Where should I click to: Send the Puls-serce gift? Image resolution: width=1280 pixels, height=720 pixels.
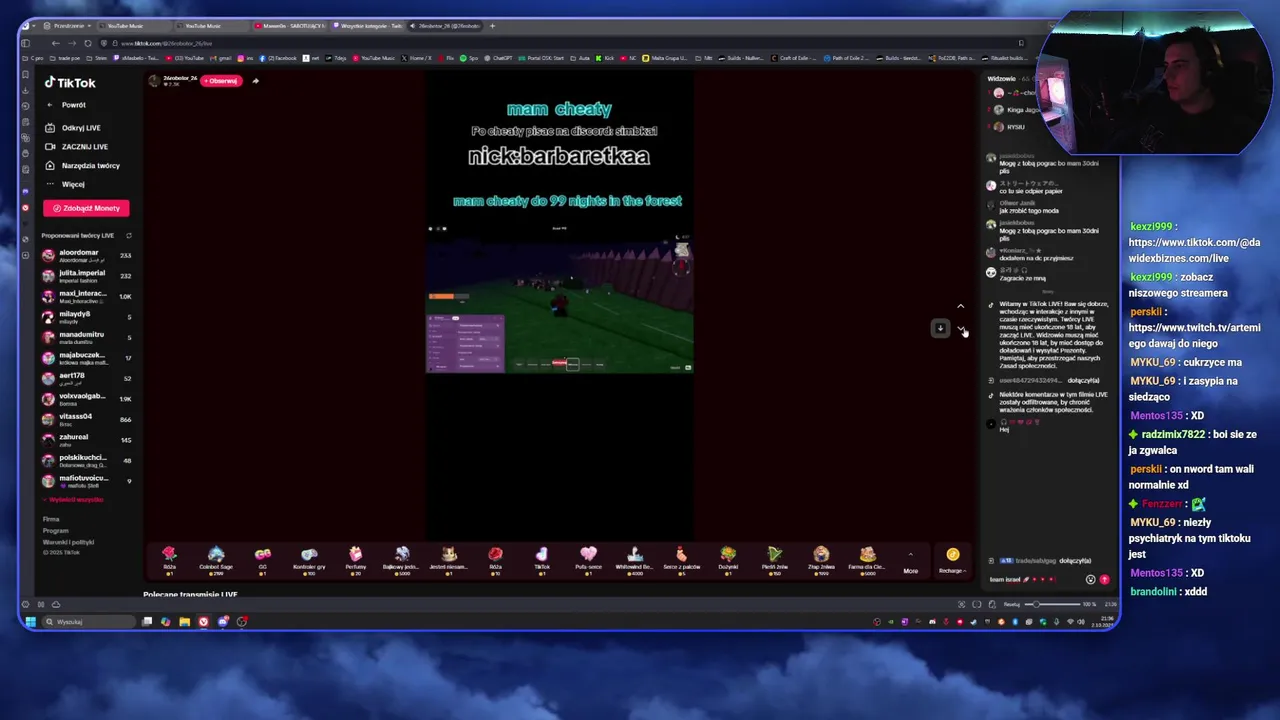coord(588,559)
